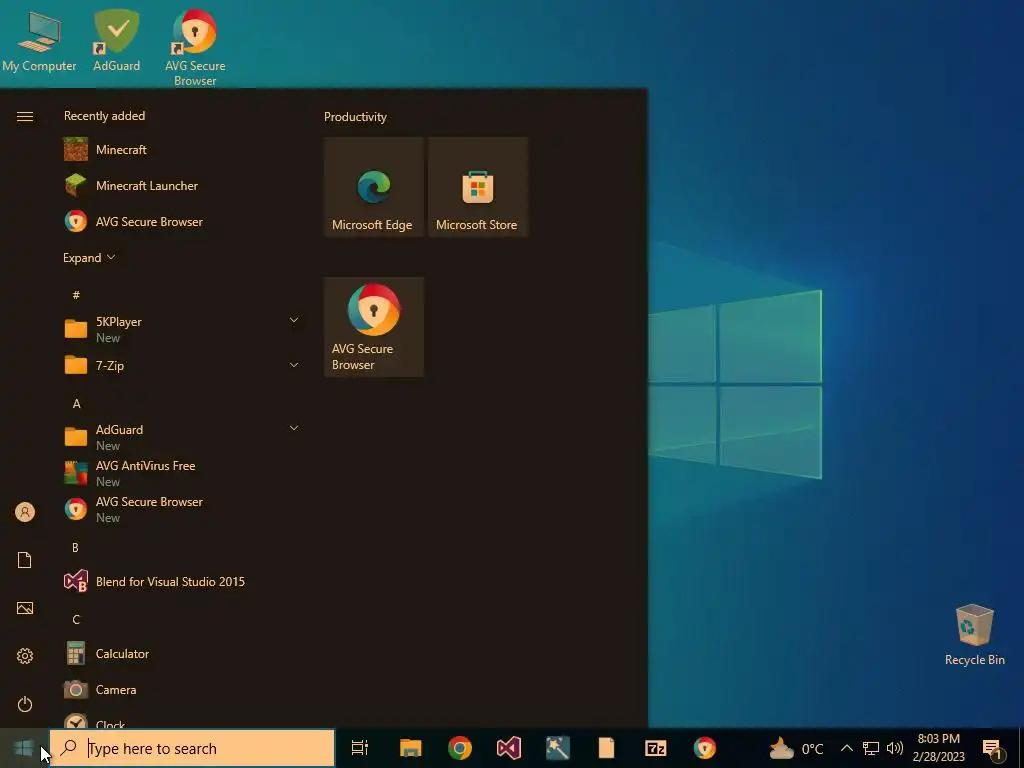Open the blank document icon on taskbar
1024x768 pixels.
tap(607, 748)
